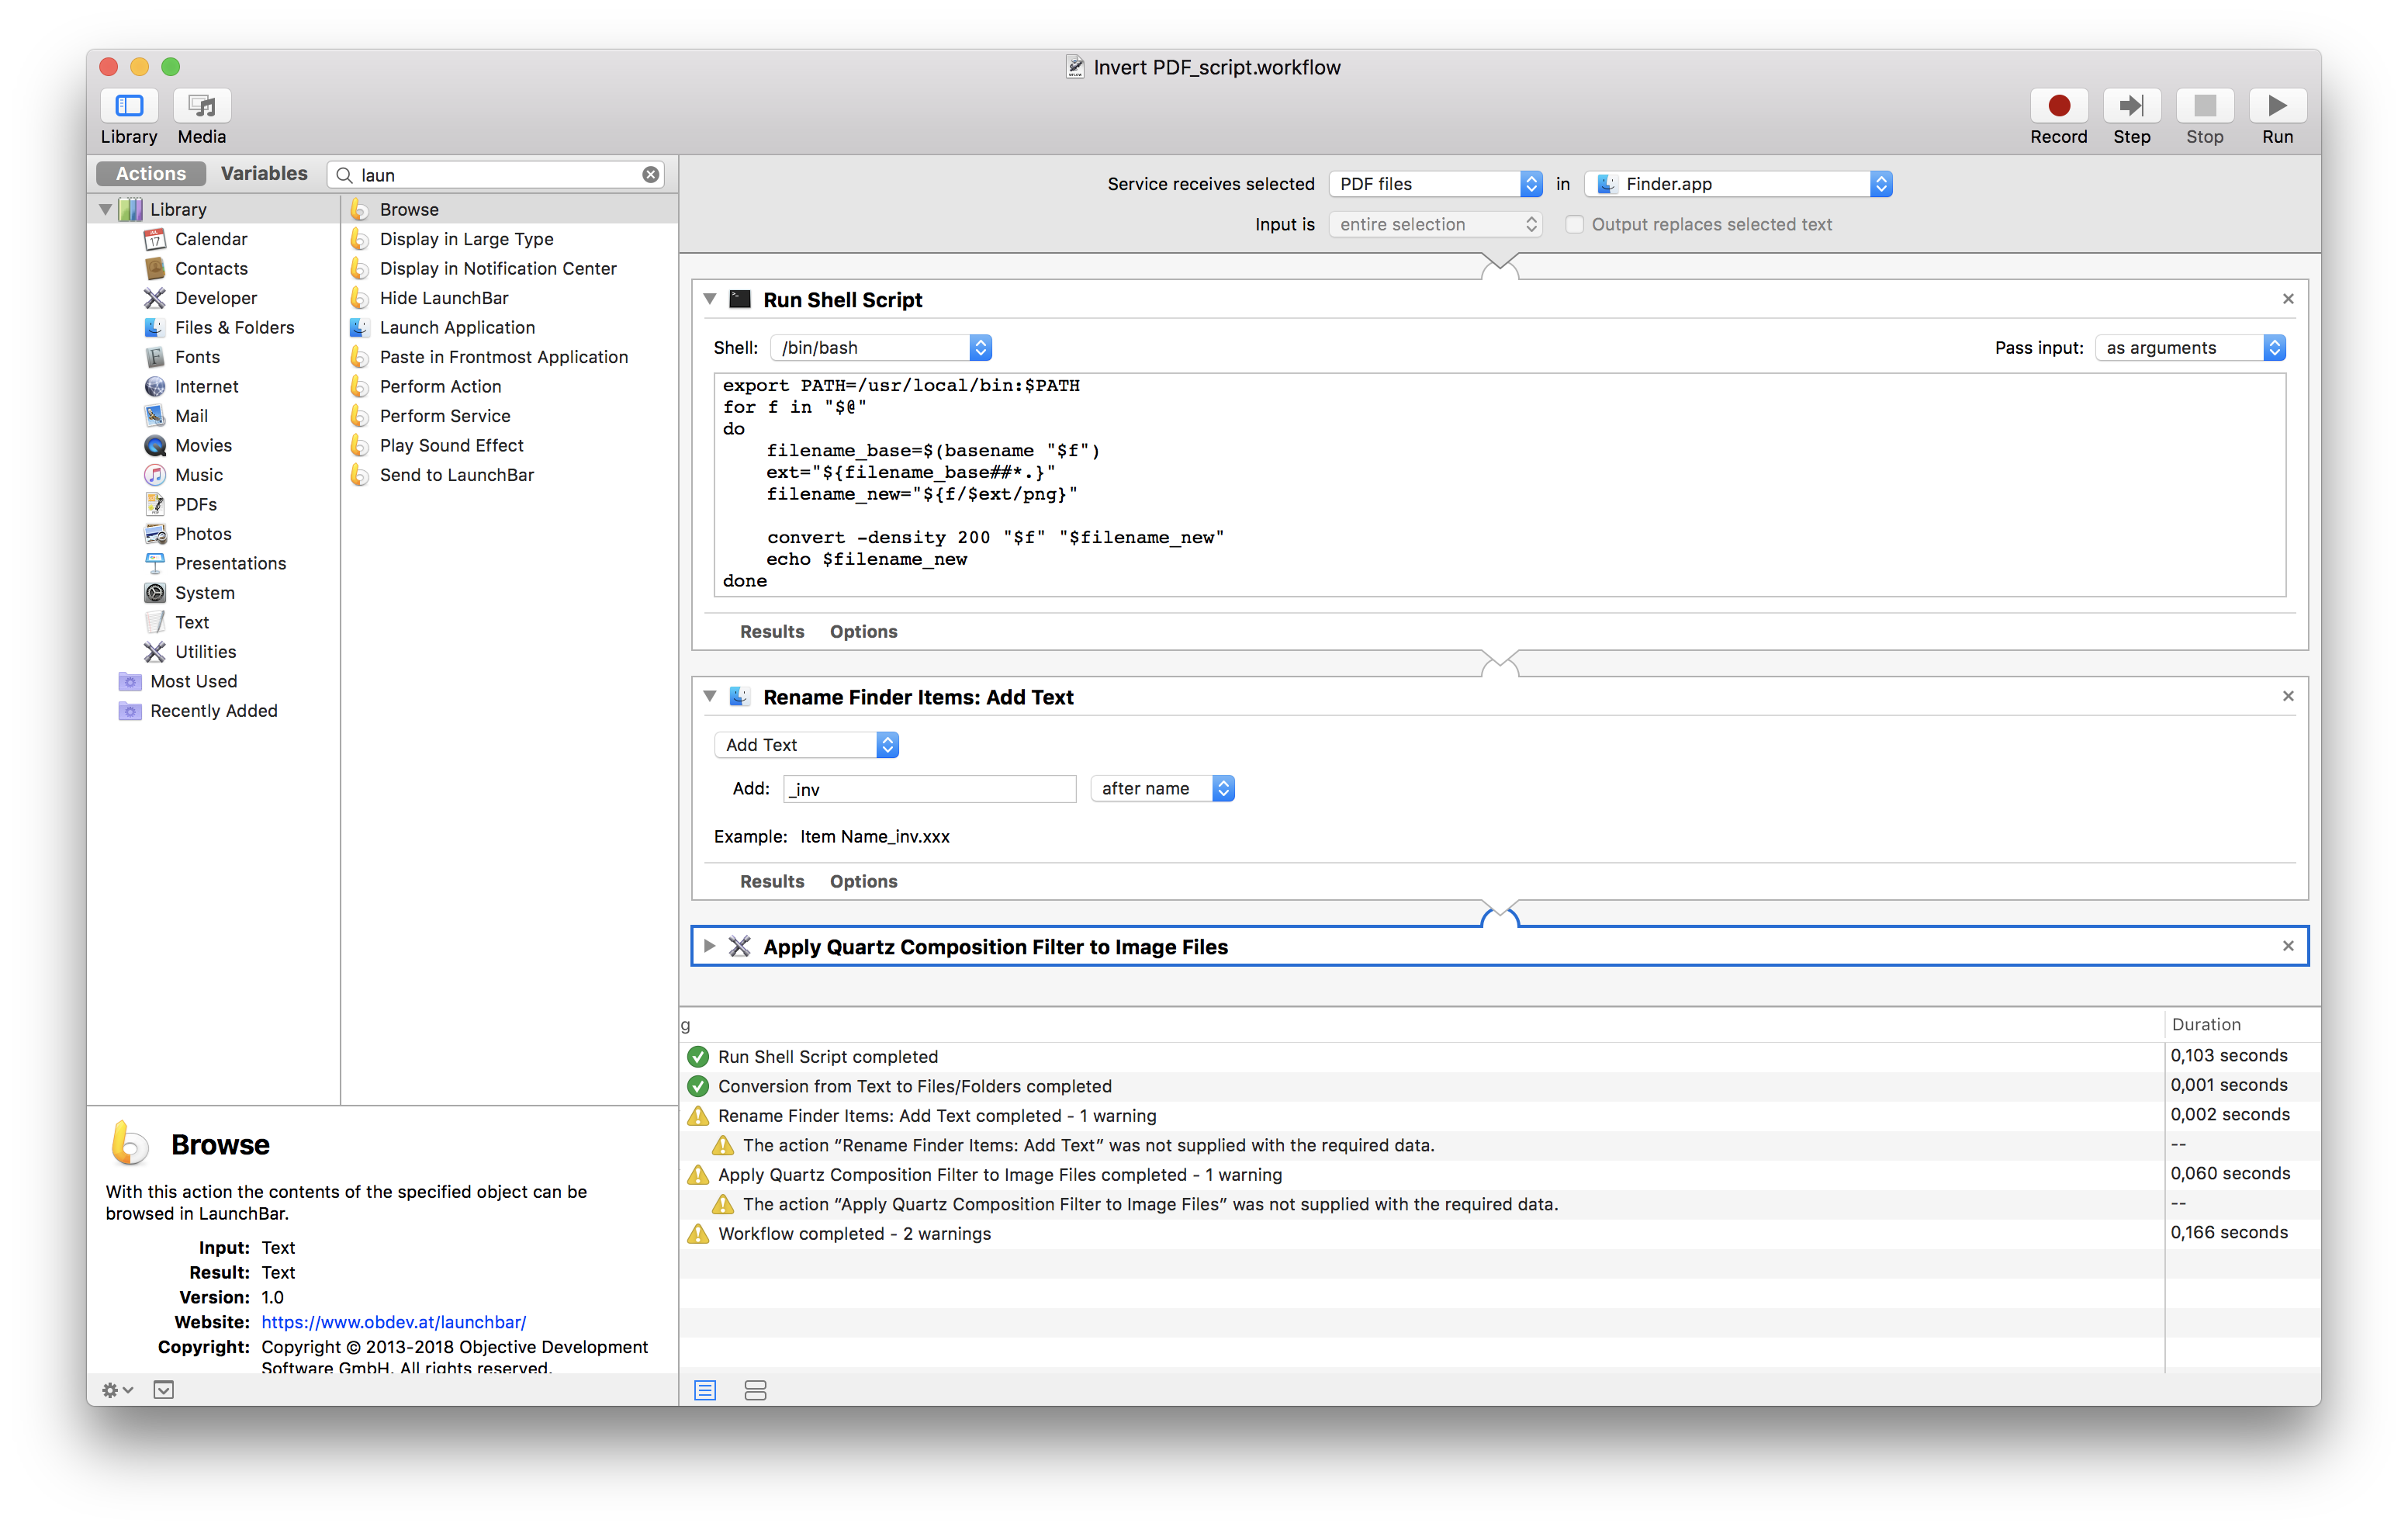Open the Pass input 'as arguments' dropdown

tap(2190, 347)
